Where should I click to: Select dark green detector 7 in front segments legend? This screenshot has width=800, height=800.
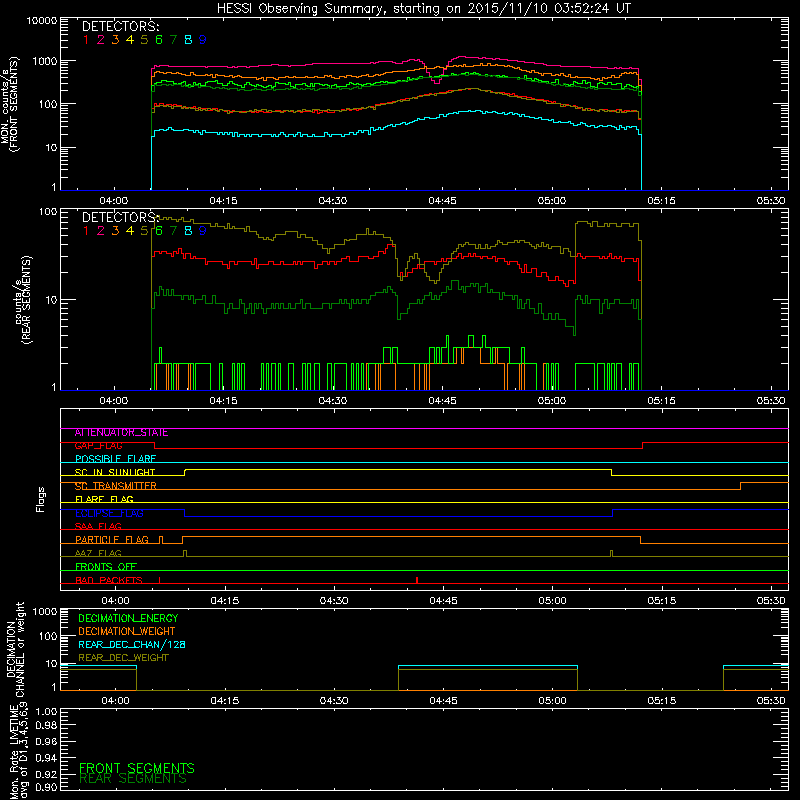click(x=173, y=39)
